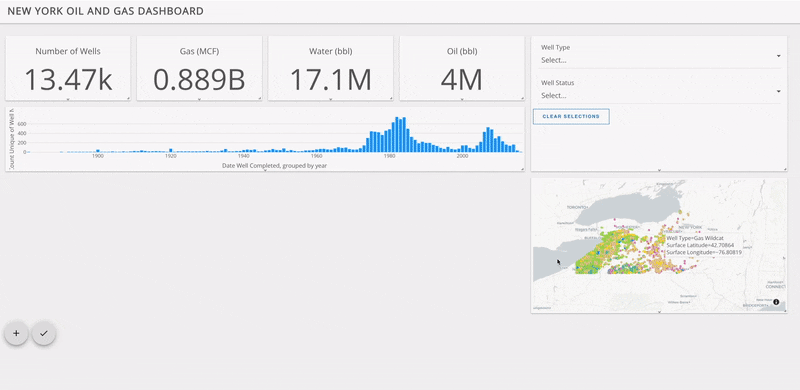
Task: Click the Oil (bbl) card resize handle
Action: pyautogui.click(x=522, y=98)
